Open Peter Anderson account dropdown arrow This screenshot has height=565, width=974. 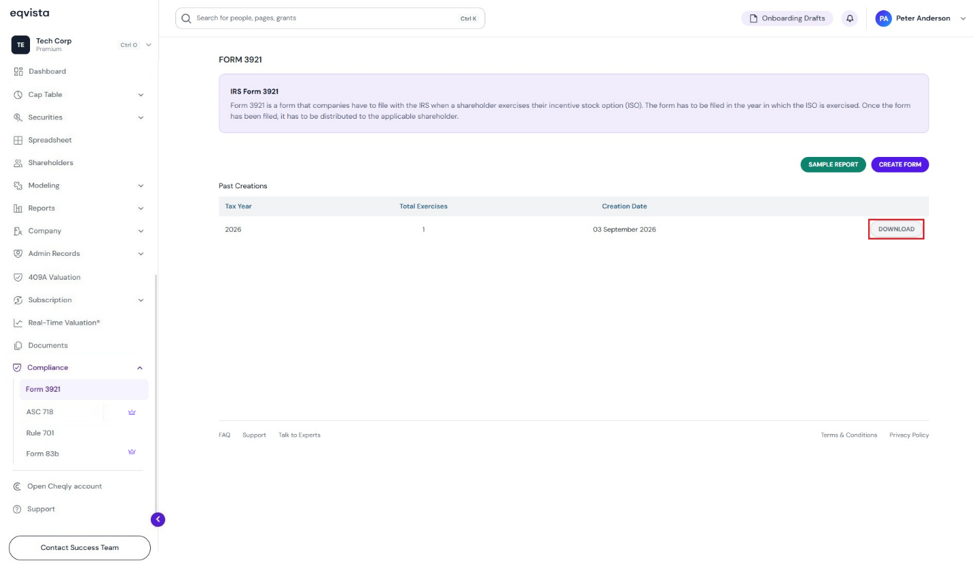(x=963, y=19)
